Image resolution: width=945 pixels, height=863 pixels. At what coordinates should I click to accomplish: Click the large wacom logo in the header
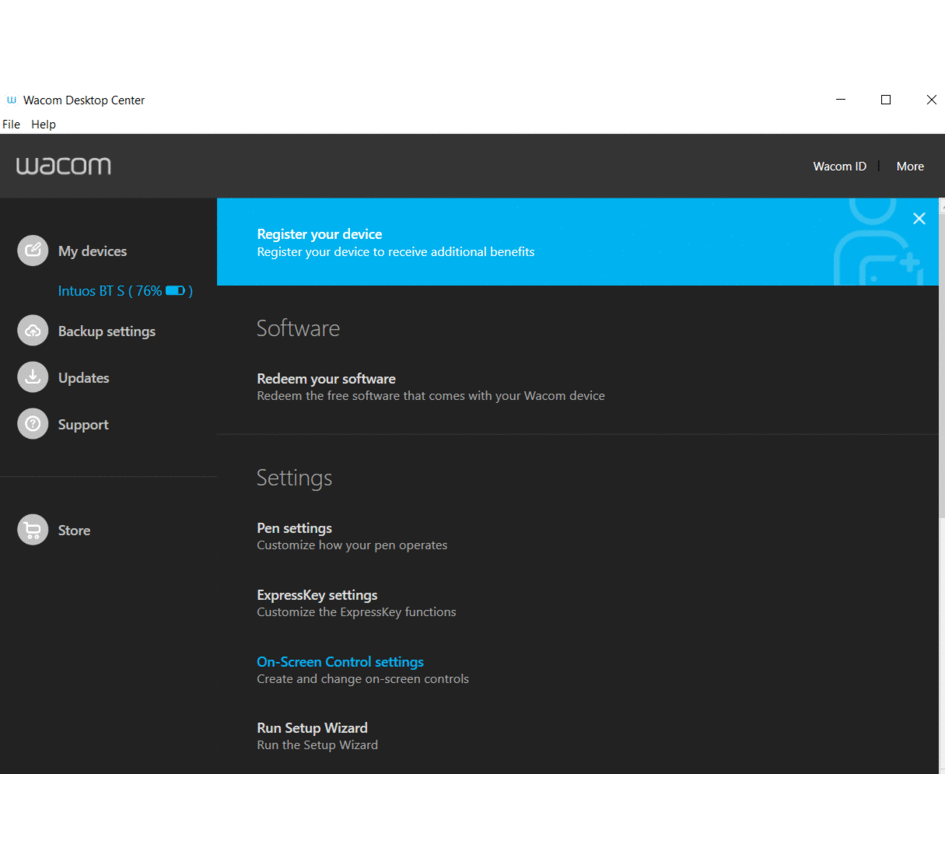click(63, 166)
